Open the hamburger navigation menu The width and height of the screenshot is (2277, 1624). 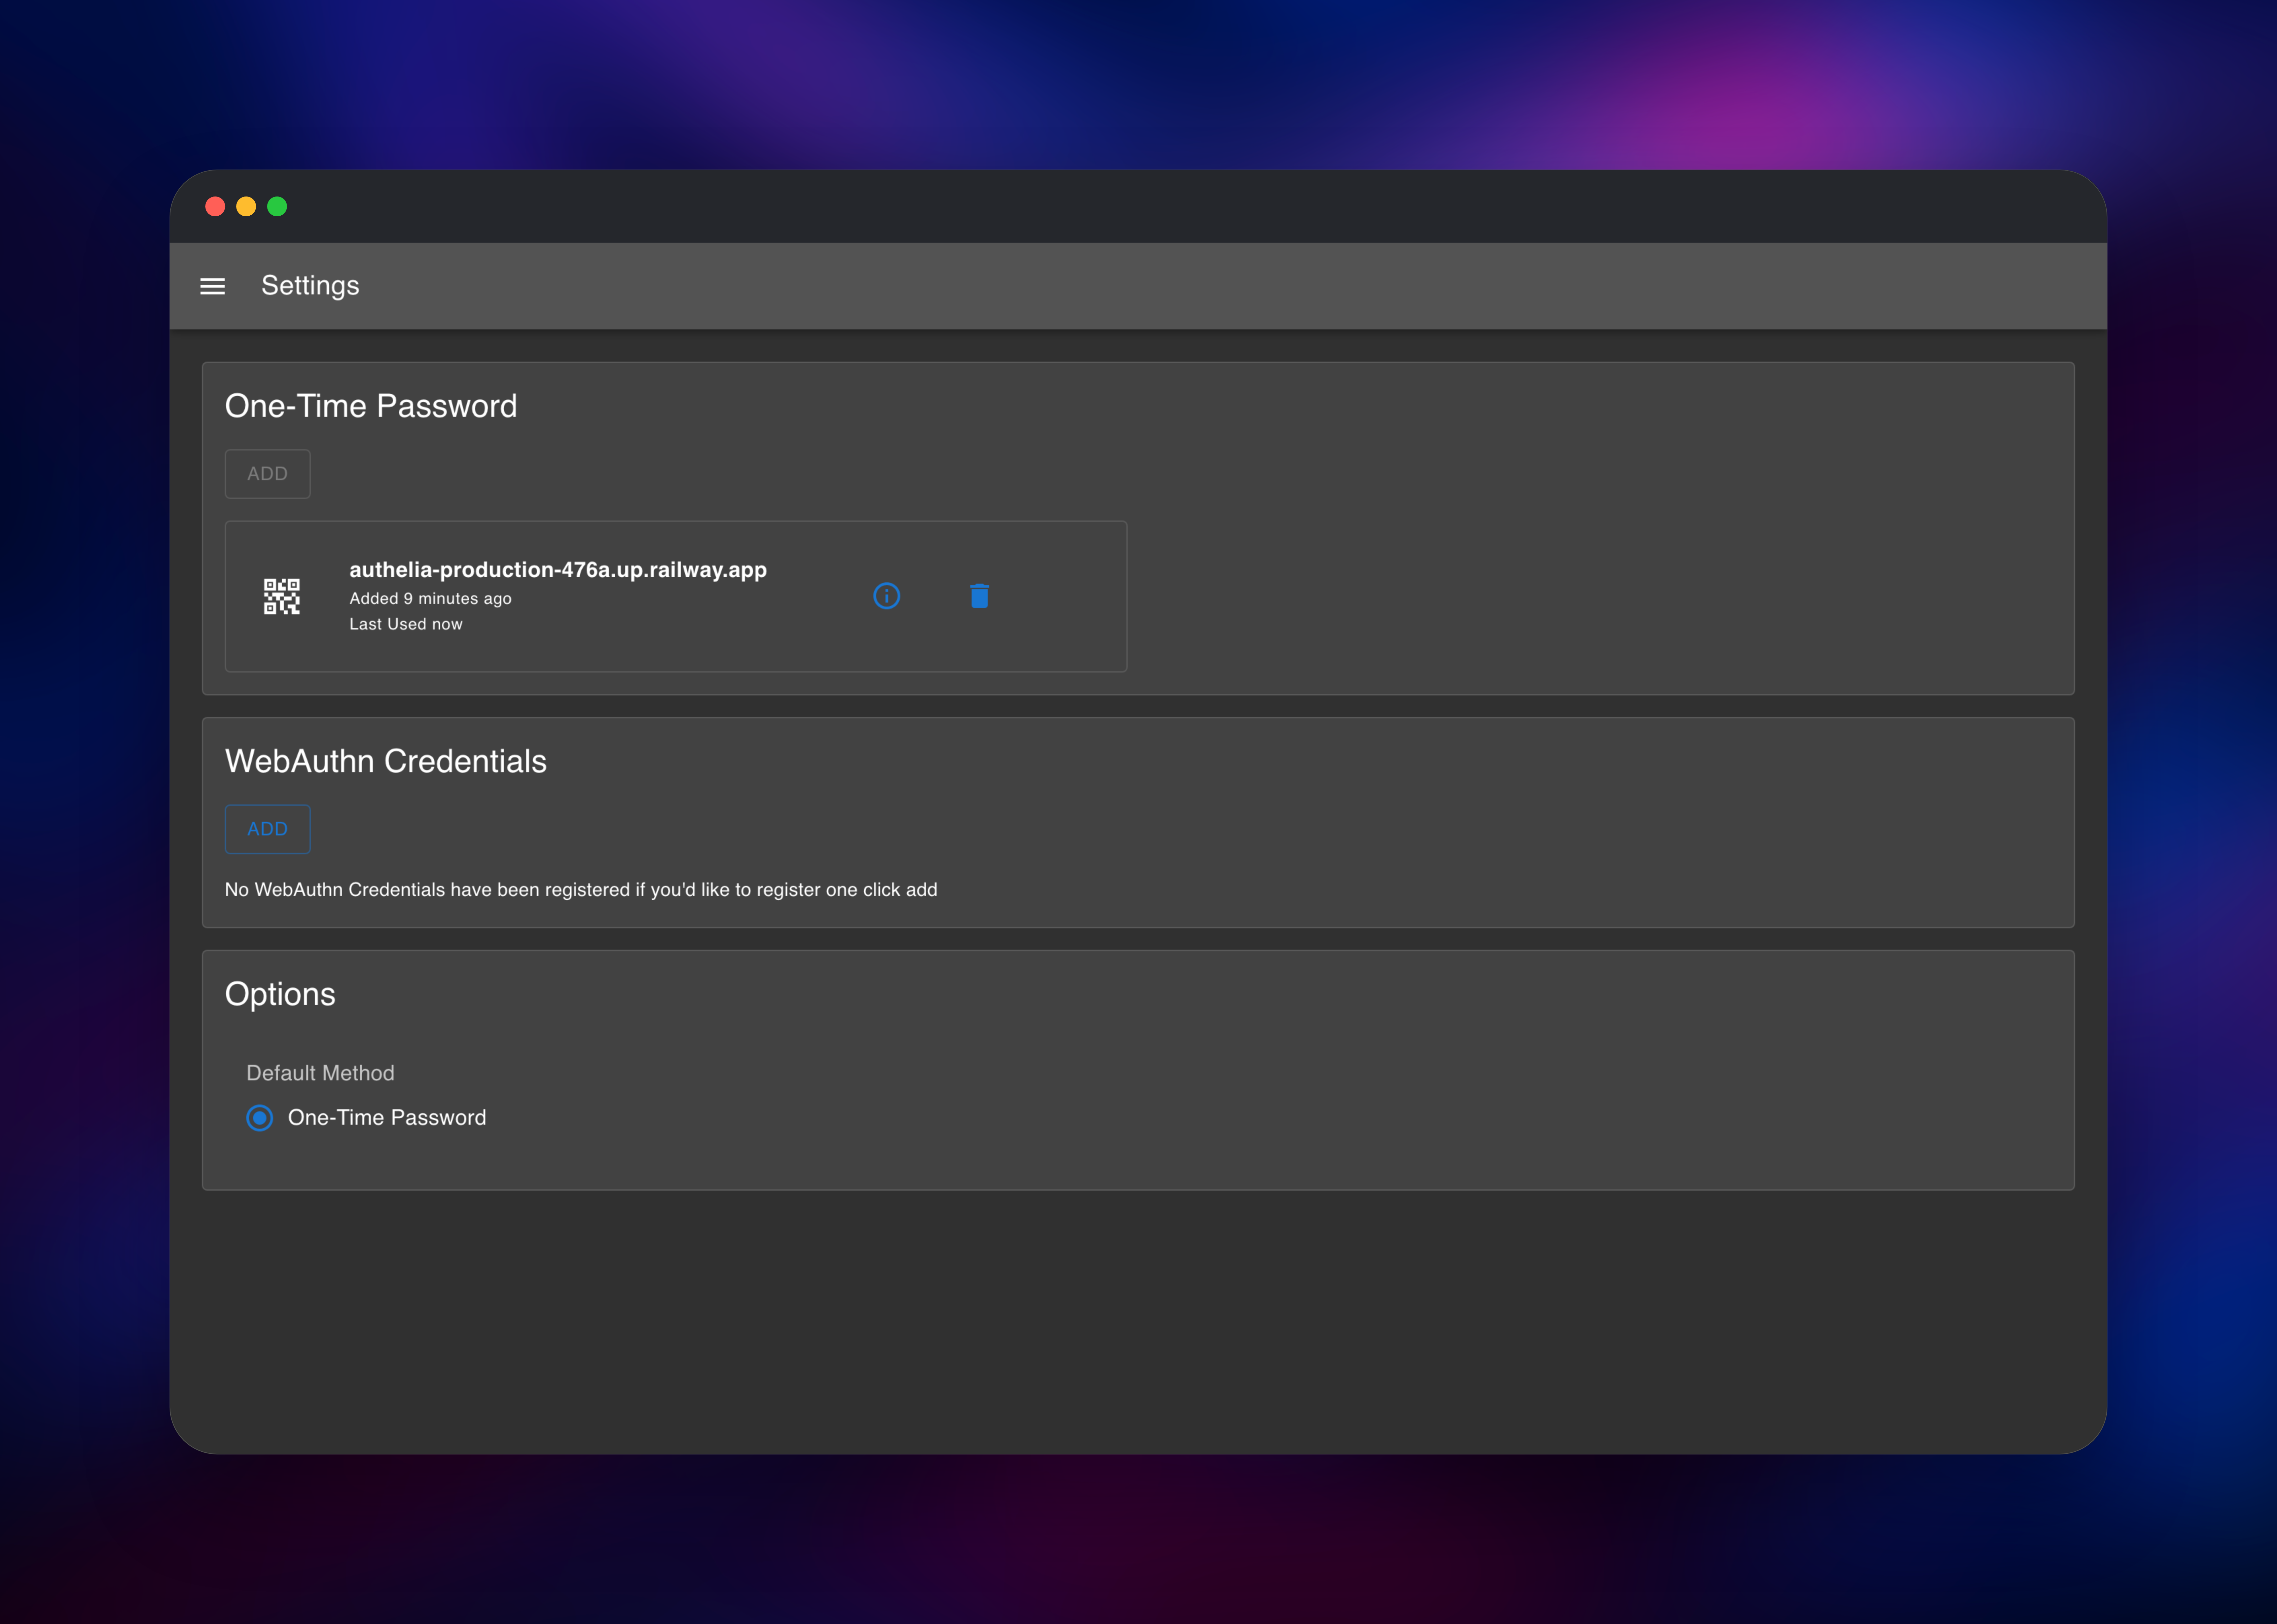point(212,286)
